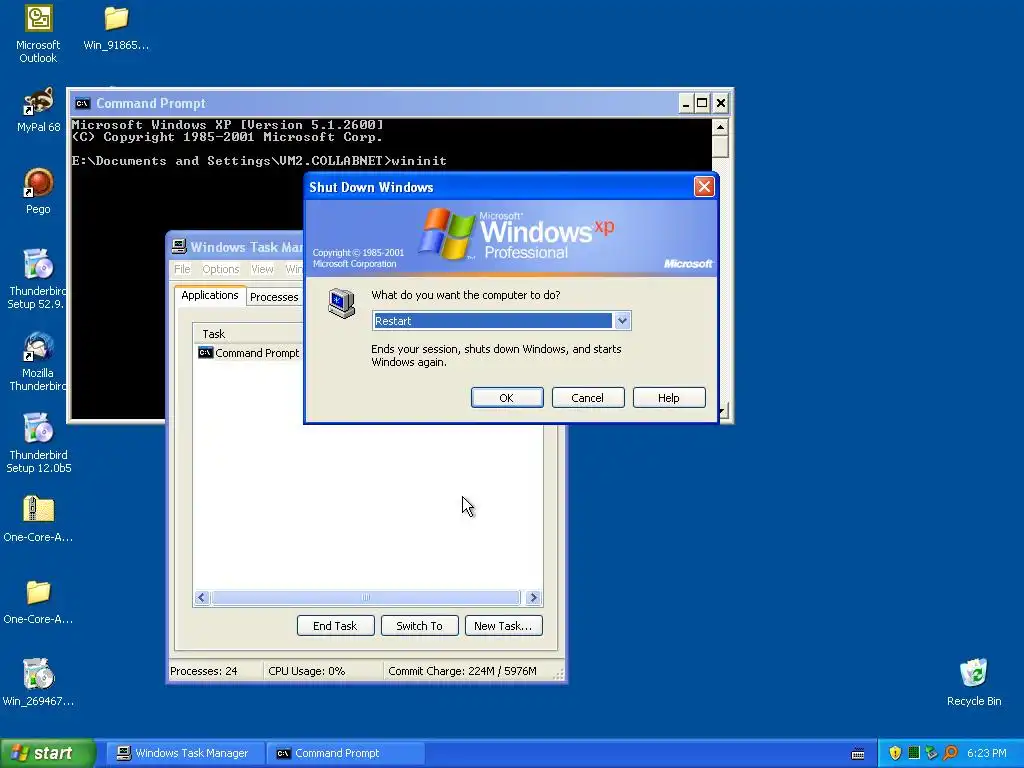Confirm restart with the OK button

click(x=507, y=398)
